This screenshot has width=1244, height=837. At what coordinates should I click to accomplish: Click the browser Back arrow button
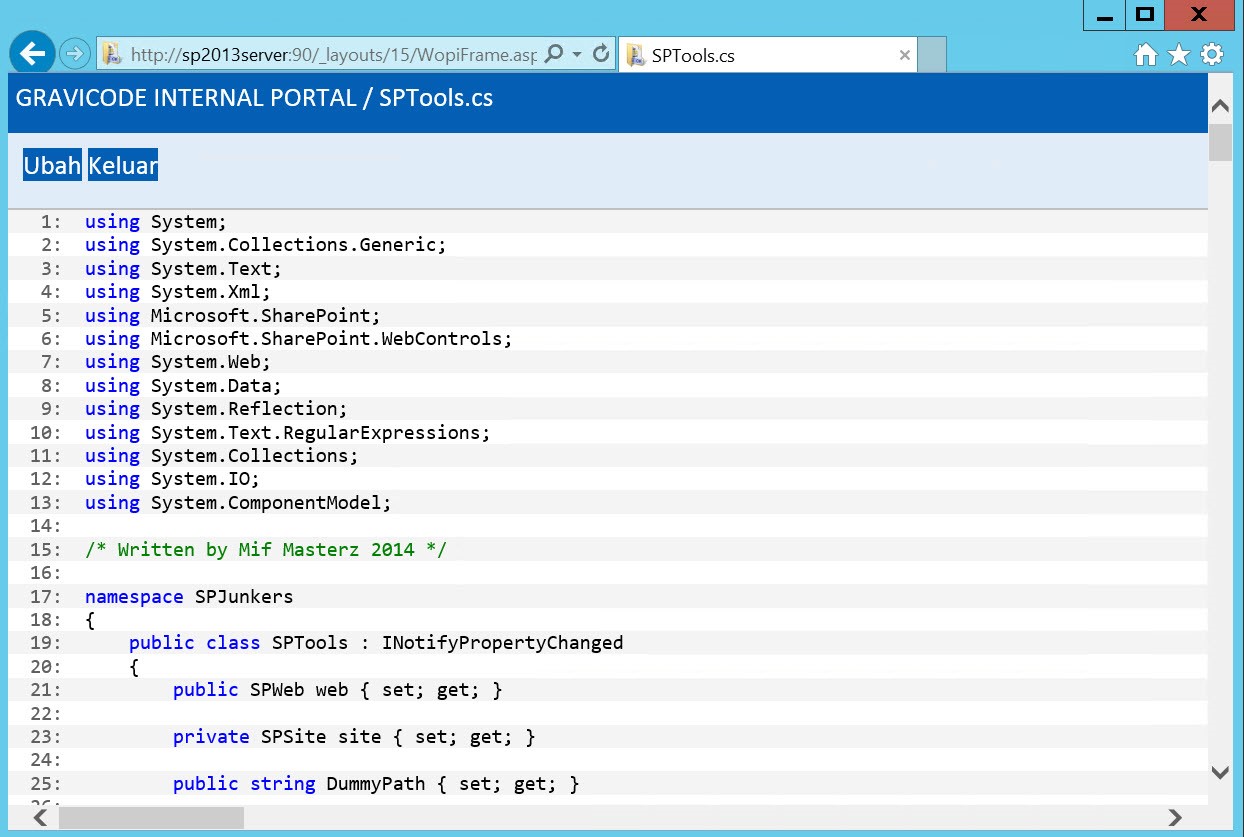pyautogui.click(x=32, y=53)
